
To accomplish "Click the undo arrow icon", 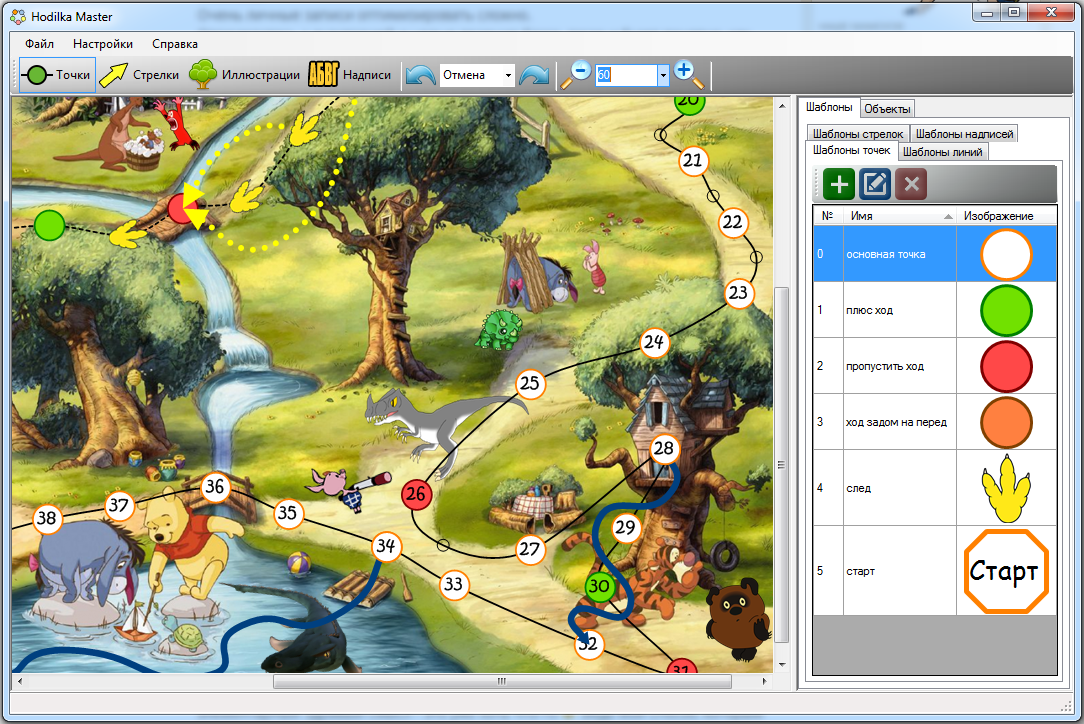I will [420, 75].
